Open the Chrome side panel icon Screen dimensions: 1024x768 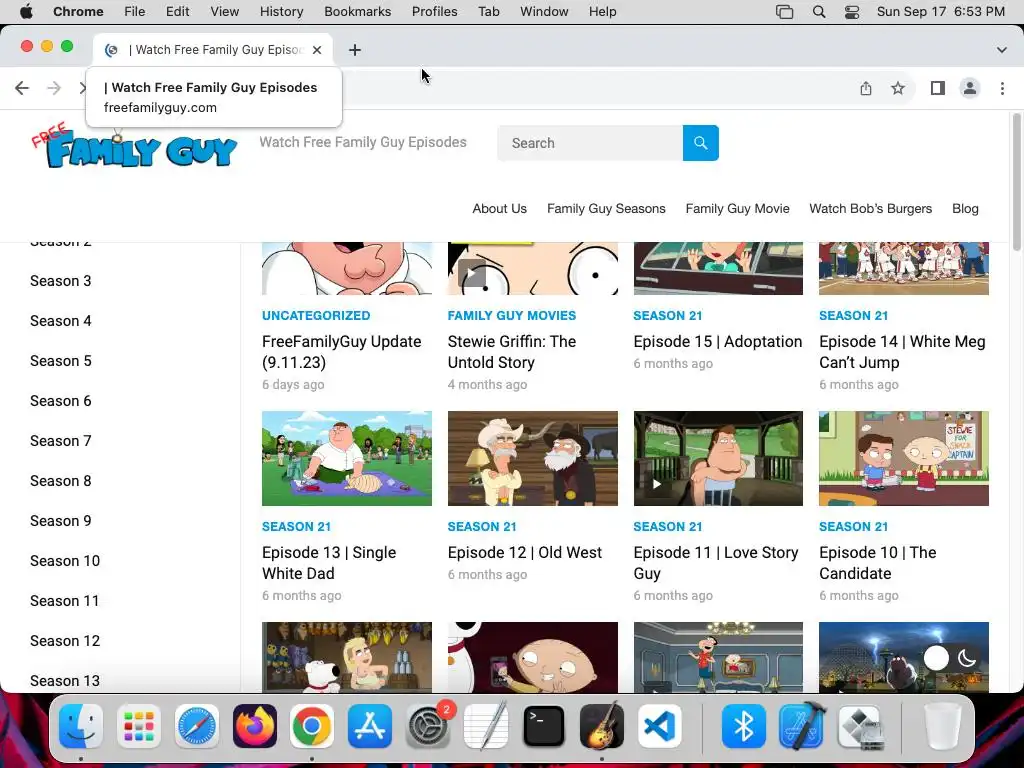938,88
